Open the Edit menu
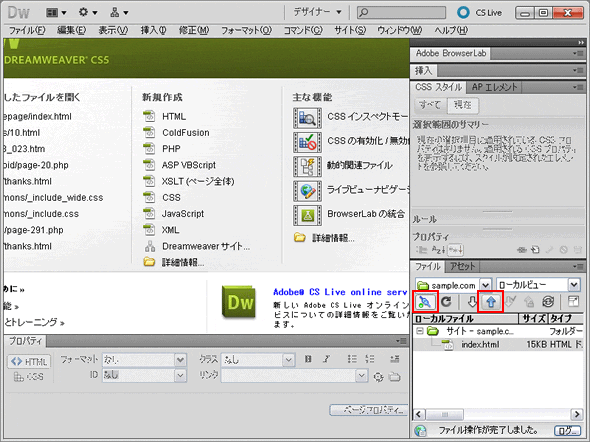590x442 pixels. click(71, 30)
